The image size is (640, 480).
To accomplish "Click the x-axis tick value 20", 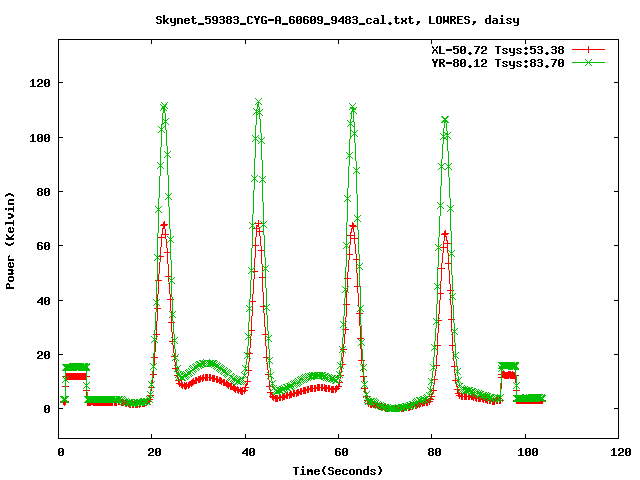I will click(154, 452).
